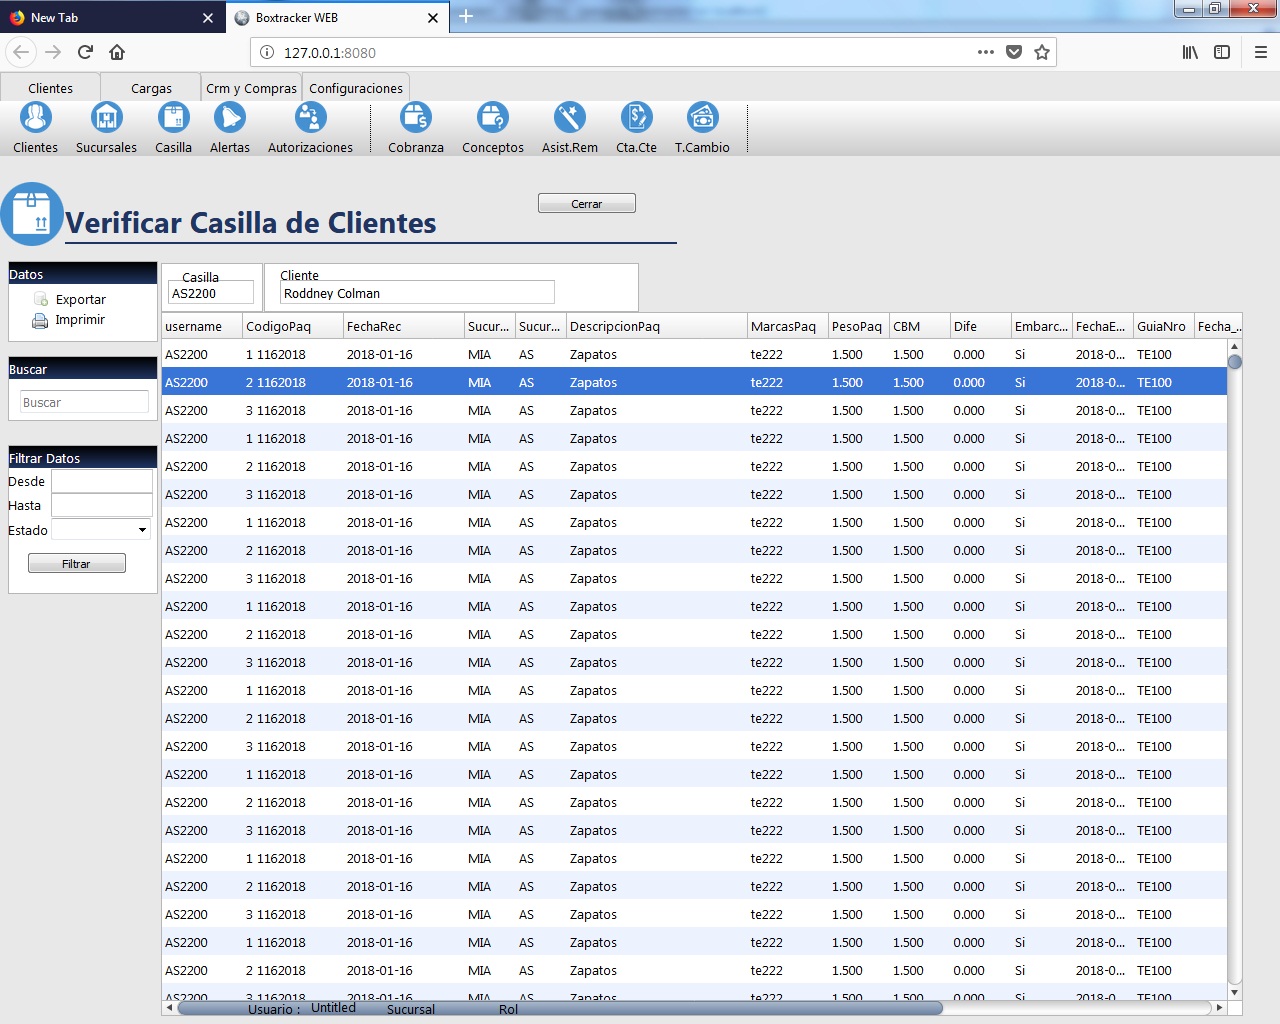Open the Conceptos toolbar icon
Image resolution: width=1280 pixels, height=1024 pixels.
coord(492,119)
